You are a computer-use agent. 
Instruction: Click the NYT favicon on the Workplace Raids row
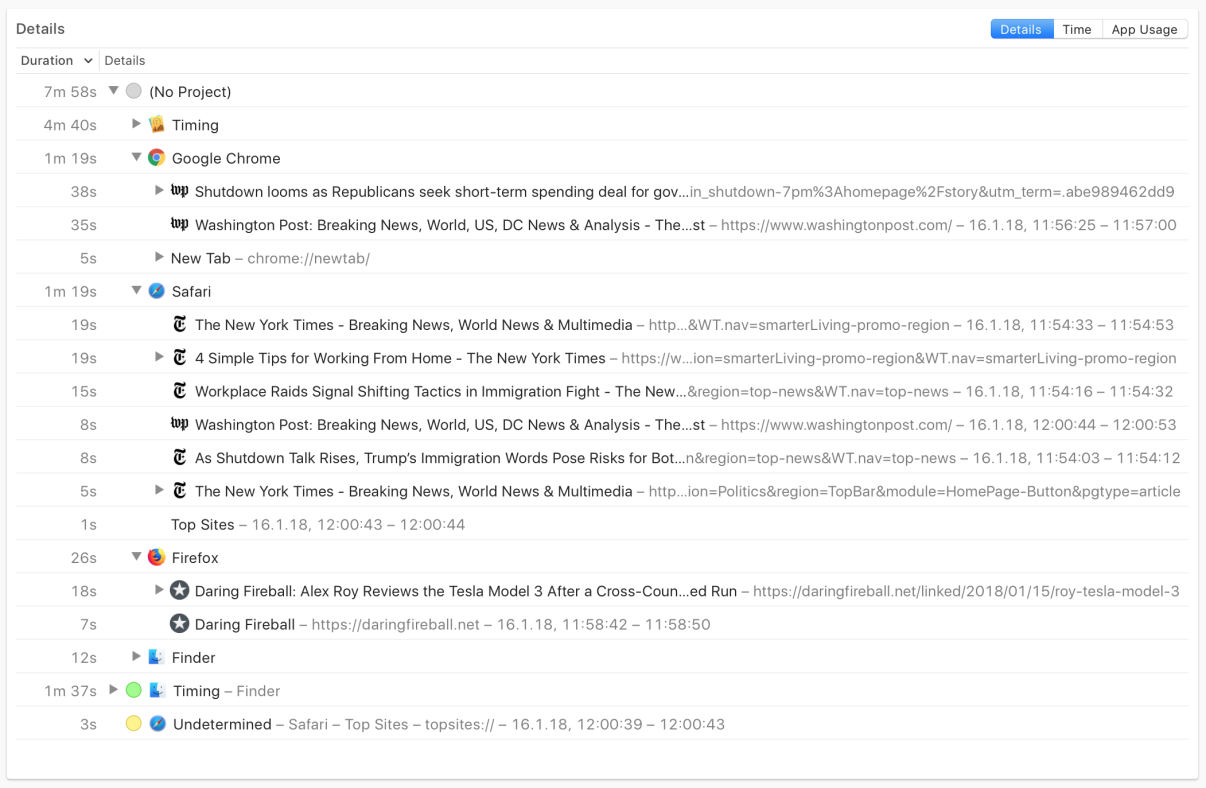coord(180,390)
